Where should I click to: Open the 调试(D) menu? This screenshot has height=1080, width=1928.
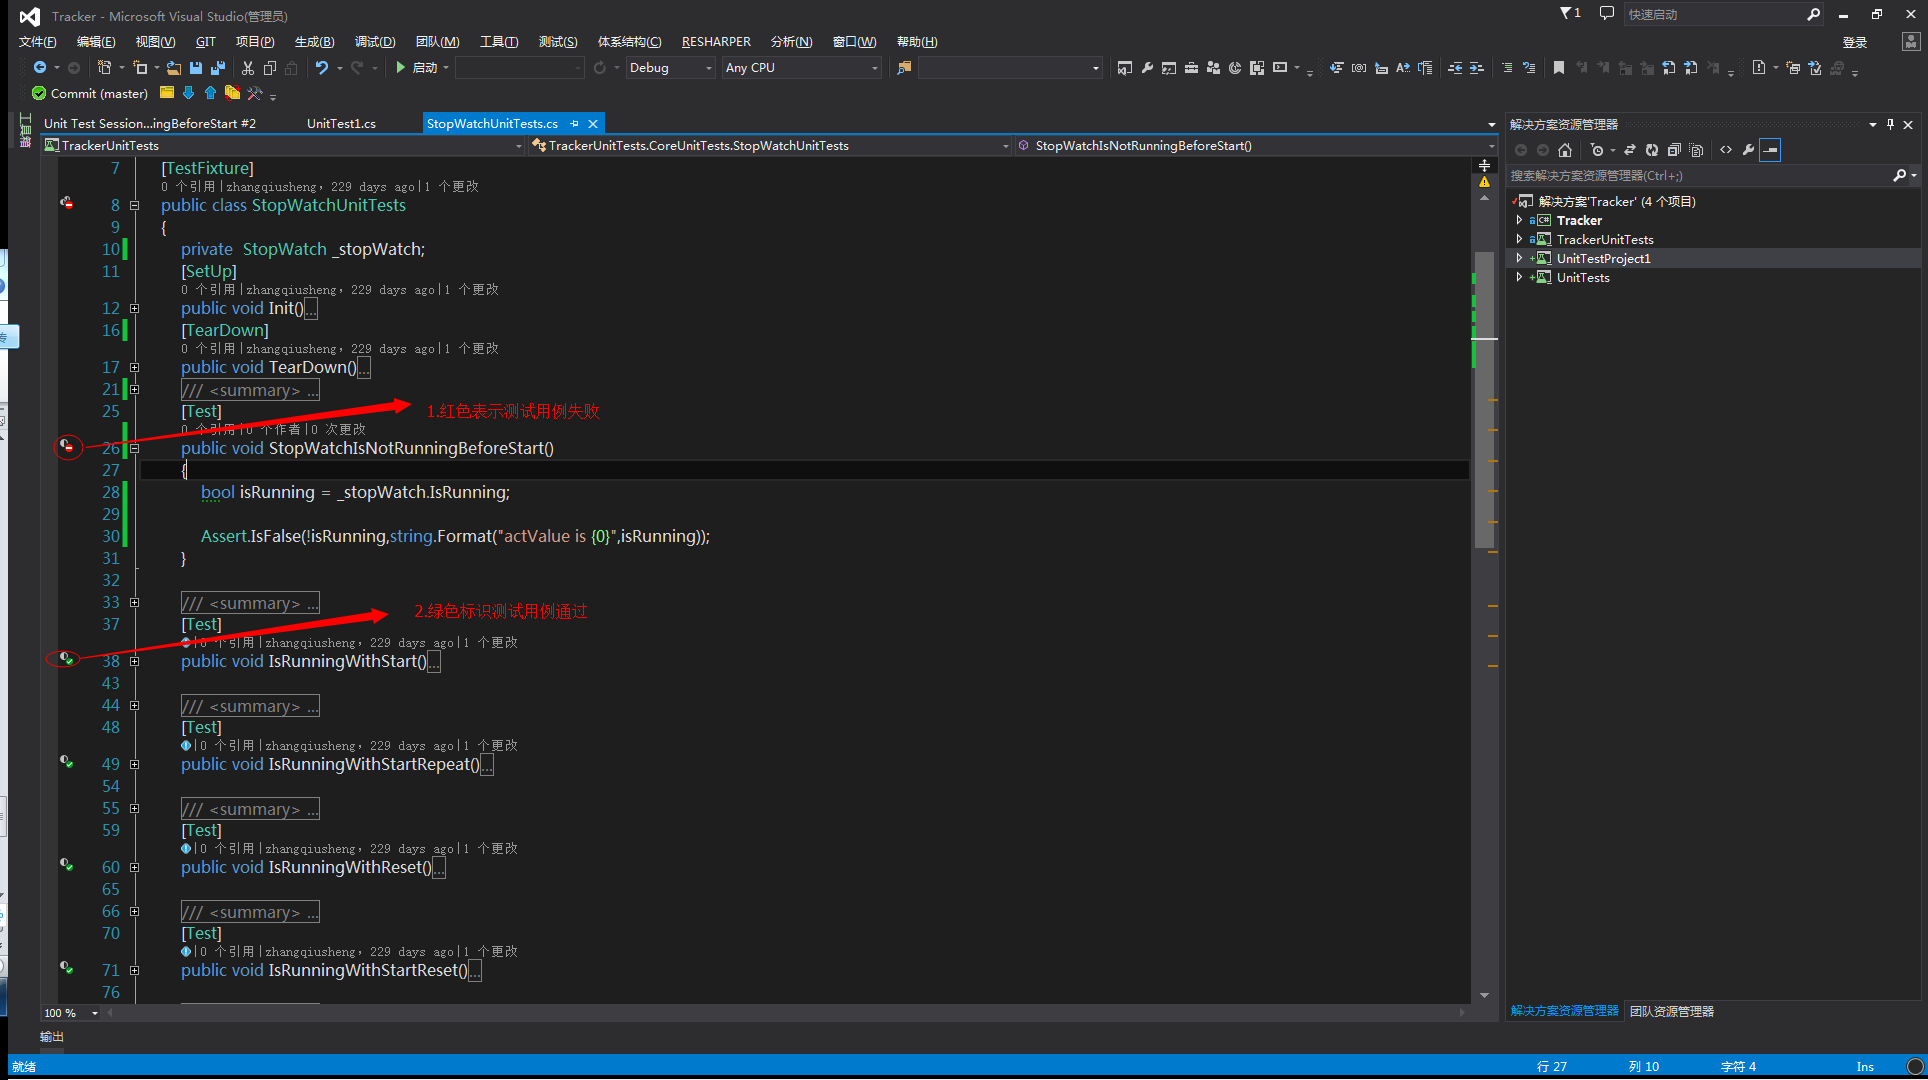click(375, 41)
